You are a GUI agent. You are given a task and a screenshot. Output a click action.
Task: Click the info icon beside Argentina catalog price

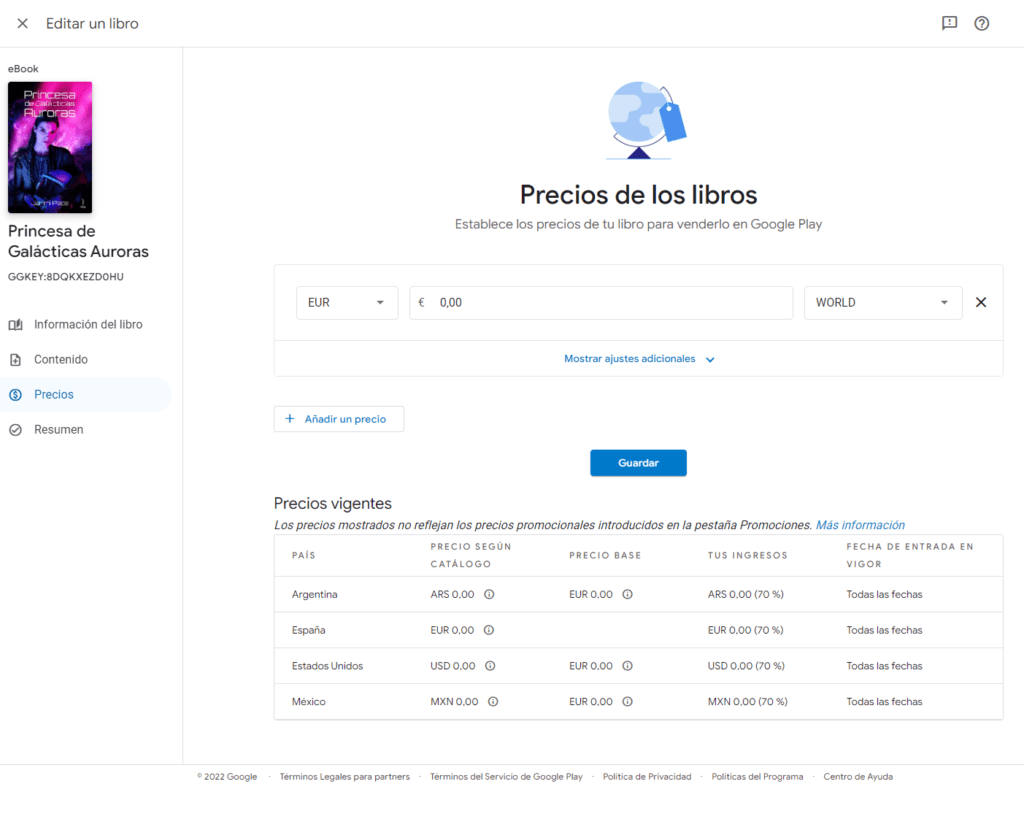click(490, 594)
